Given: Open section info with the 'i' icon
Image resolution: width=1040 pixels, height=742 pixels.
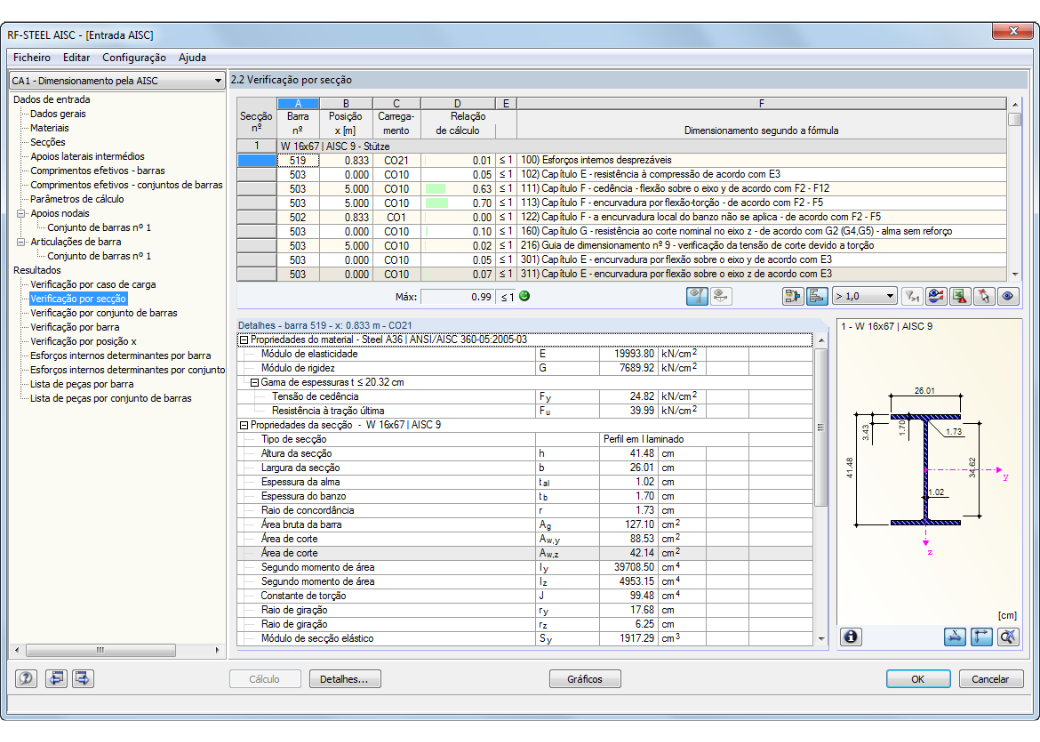Looking at the screenshot, I should tap(850, 637).
